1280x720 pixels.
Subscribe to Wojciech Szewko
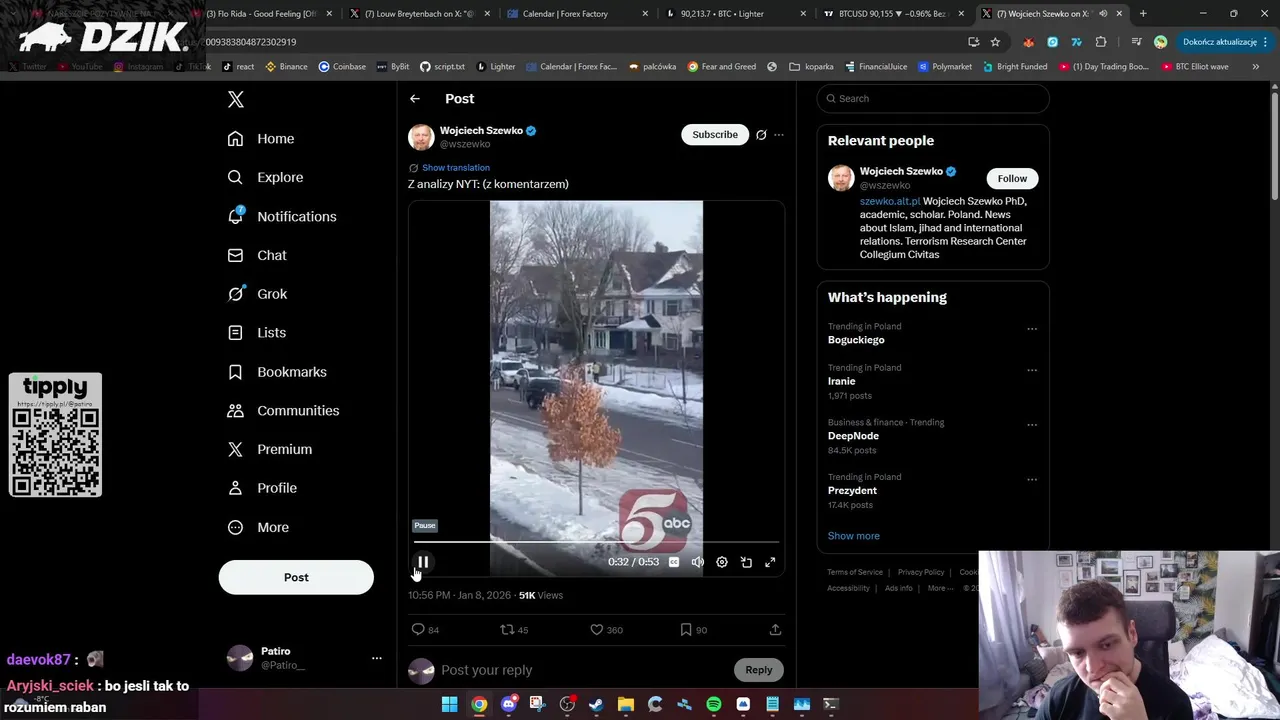[x=715, y=134]
